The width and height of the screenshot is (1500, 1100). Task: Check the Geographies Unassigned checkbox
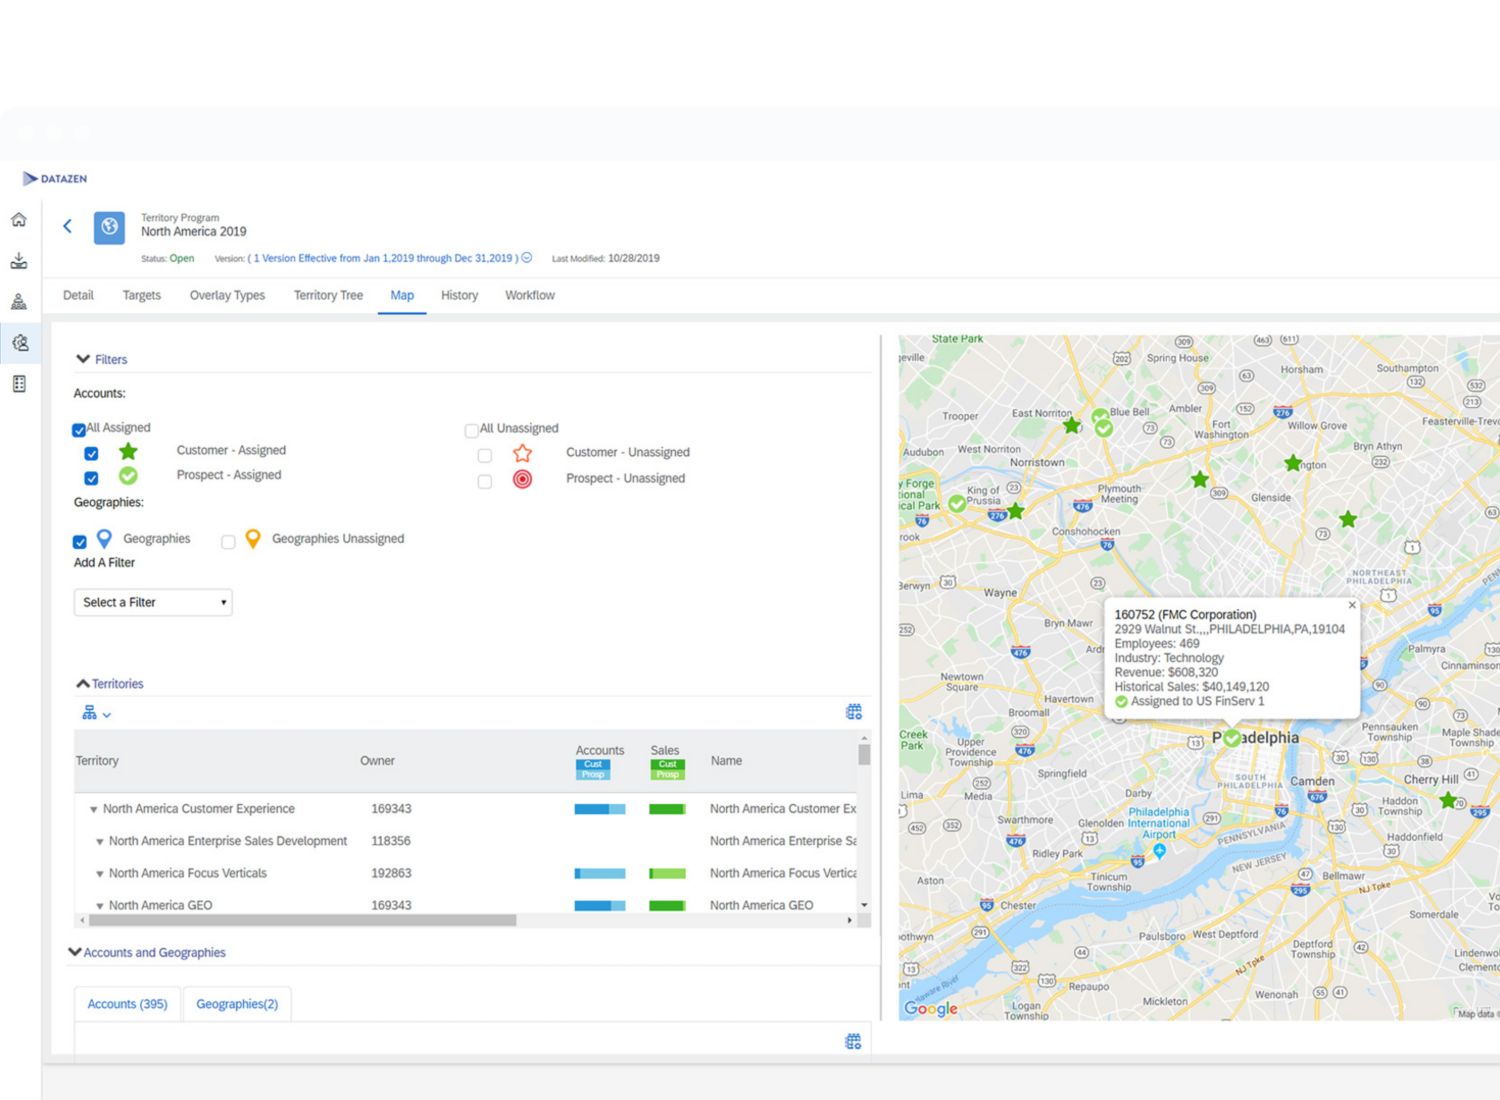point(228,541)
